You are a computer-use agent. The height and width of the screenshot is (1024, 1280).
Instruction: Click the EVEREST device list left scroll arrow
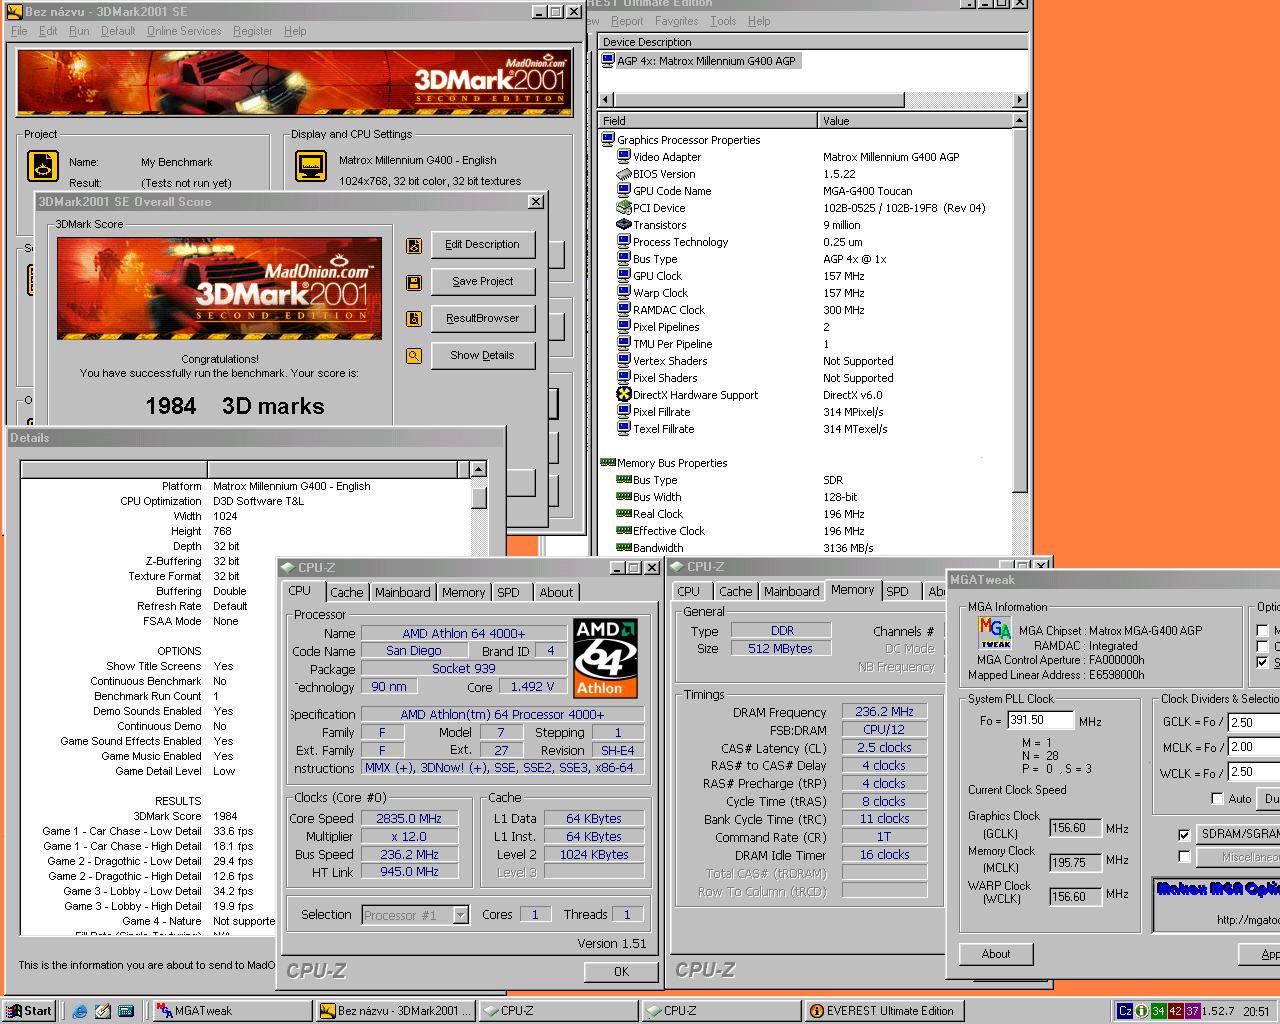[605, 99]
